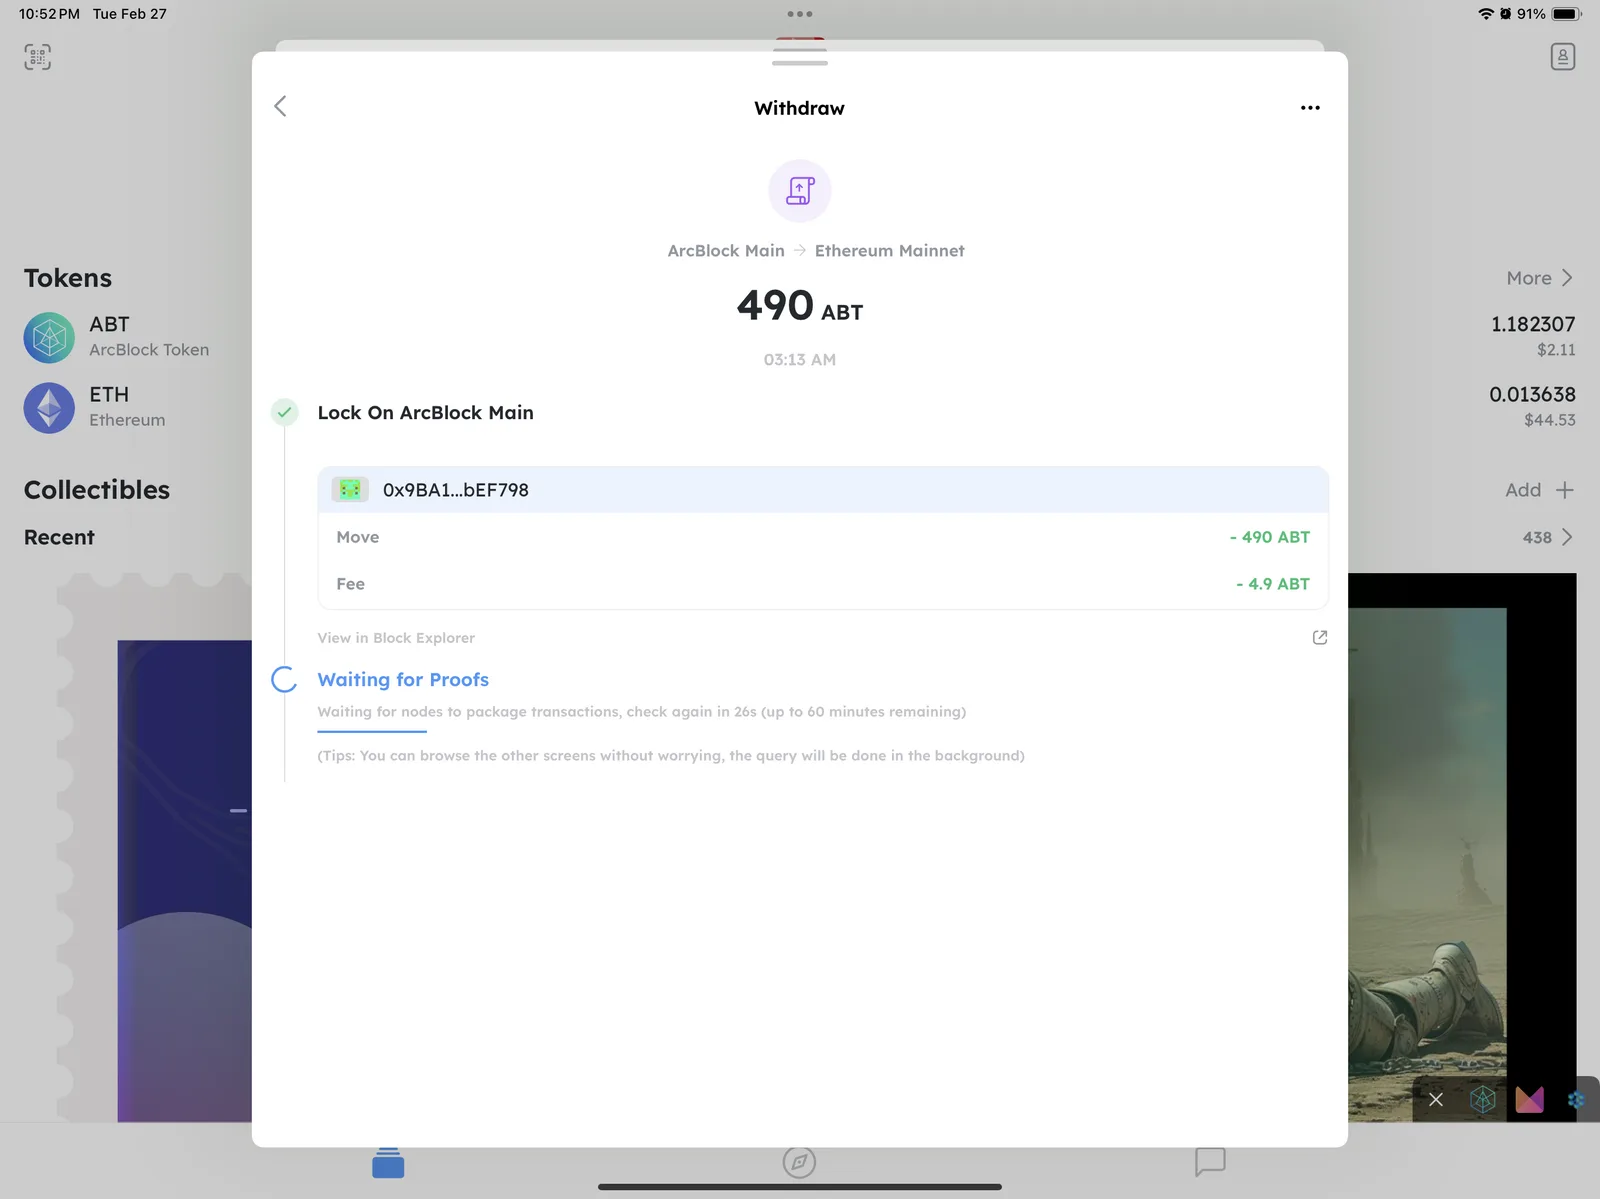Screen dimensions: 1600x1199
Task: Click the Tokens section heading
Action: pos(68,278)
